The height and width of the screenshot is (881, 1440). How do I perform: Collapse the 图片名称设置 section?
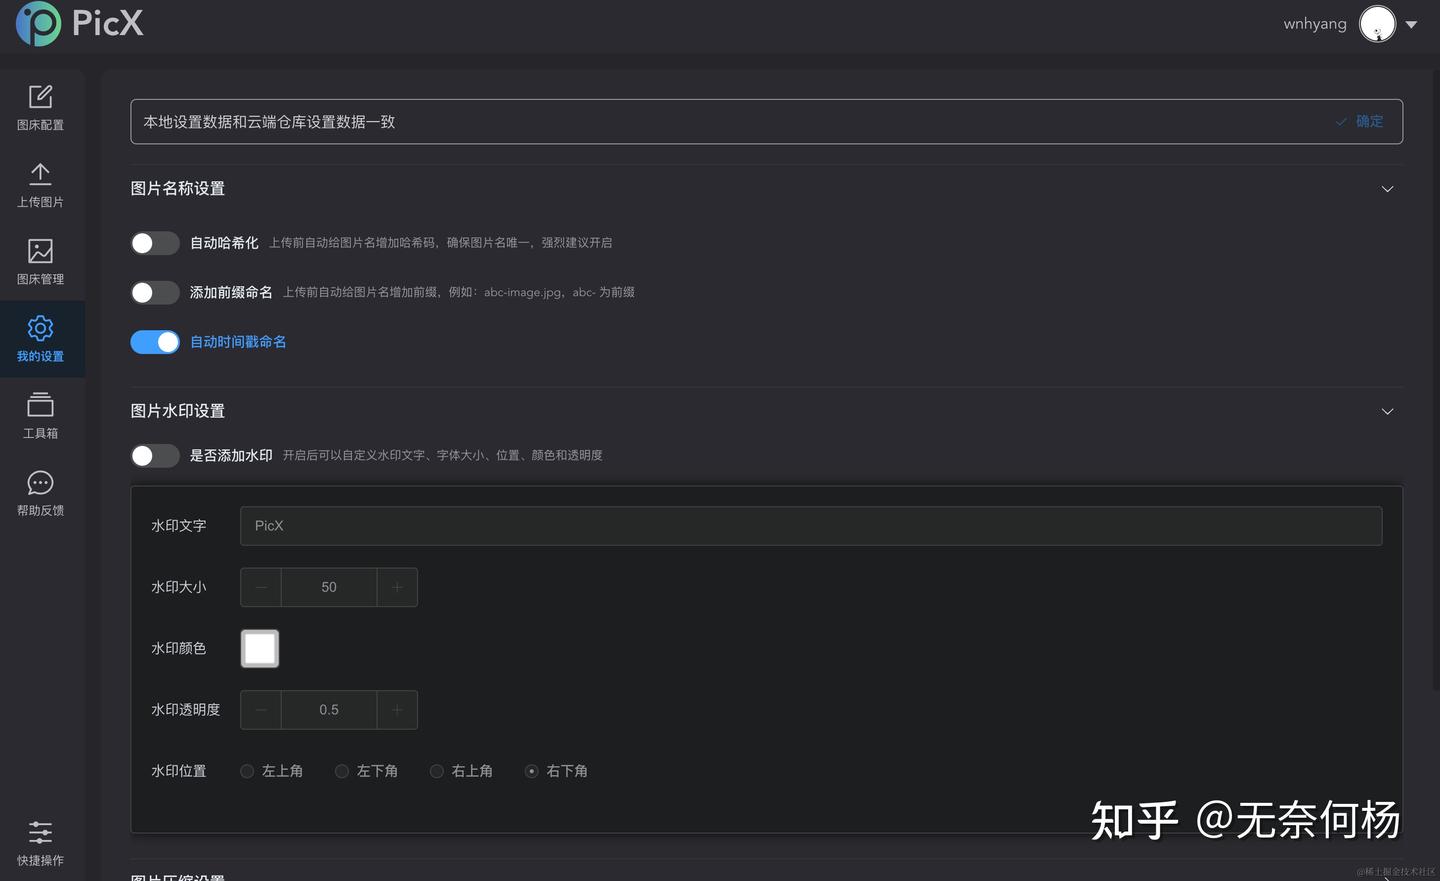[x=1387, y=188]
